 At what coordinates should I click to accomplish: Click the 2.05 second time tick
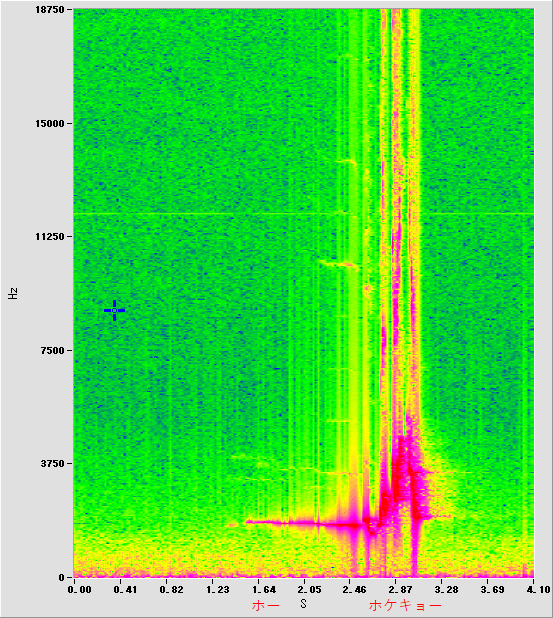point(309,590)
